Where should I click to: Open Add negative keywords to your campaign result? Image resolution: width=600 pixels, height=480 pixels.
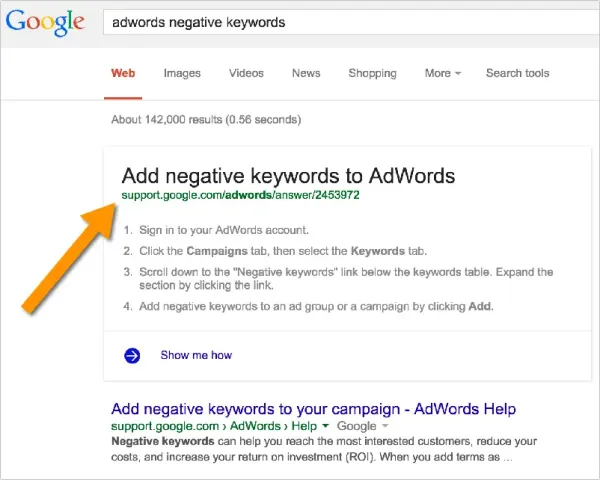pyautogui.click(x=313, y=409)
